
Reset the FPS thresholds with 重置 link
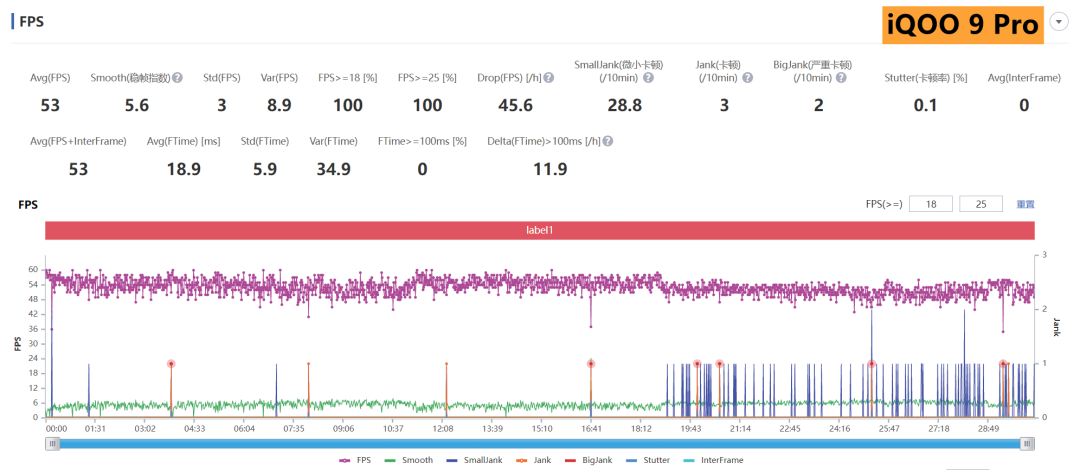pyautogui.click(x=1026, y=204)
